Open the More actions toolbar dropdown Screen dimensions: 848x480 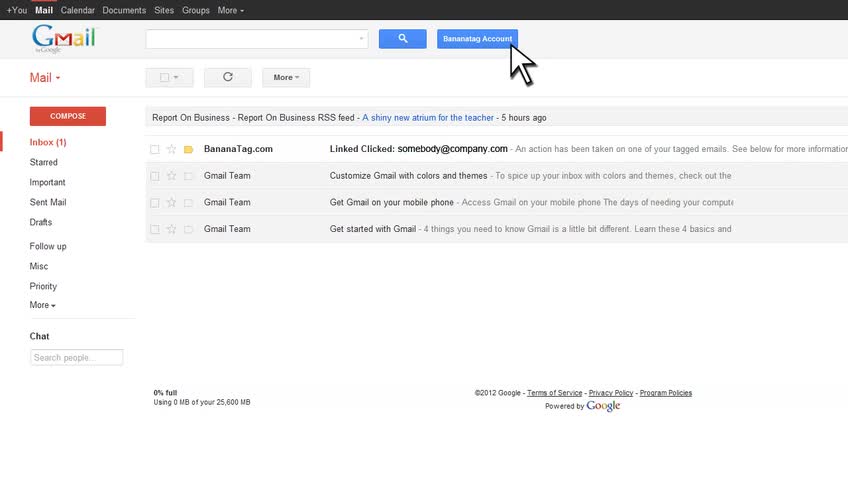tap(286, 77)
